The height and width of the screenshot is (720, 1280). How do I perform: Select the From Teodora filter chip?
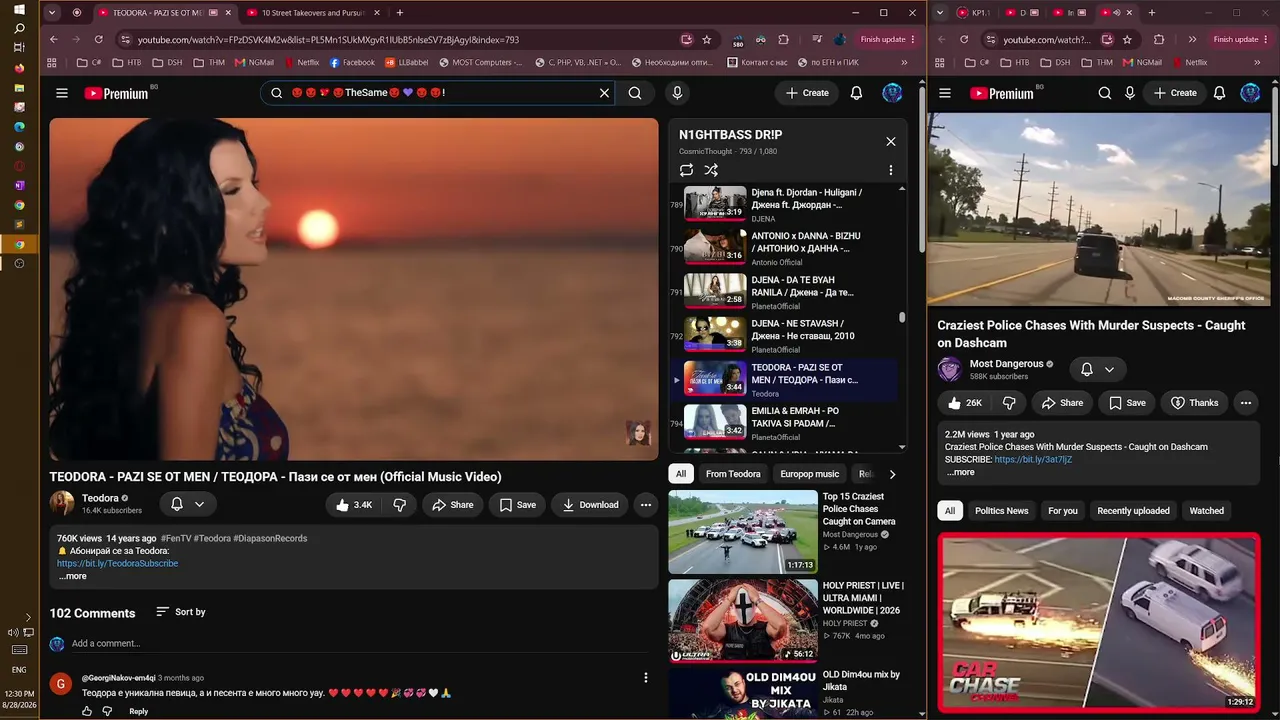coord(733,474)
